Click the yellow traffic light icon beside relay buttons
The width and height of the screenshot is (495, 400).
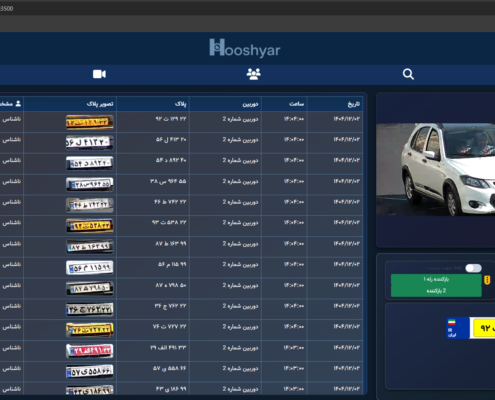(x=487, y=280)
